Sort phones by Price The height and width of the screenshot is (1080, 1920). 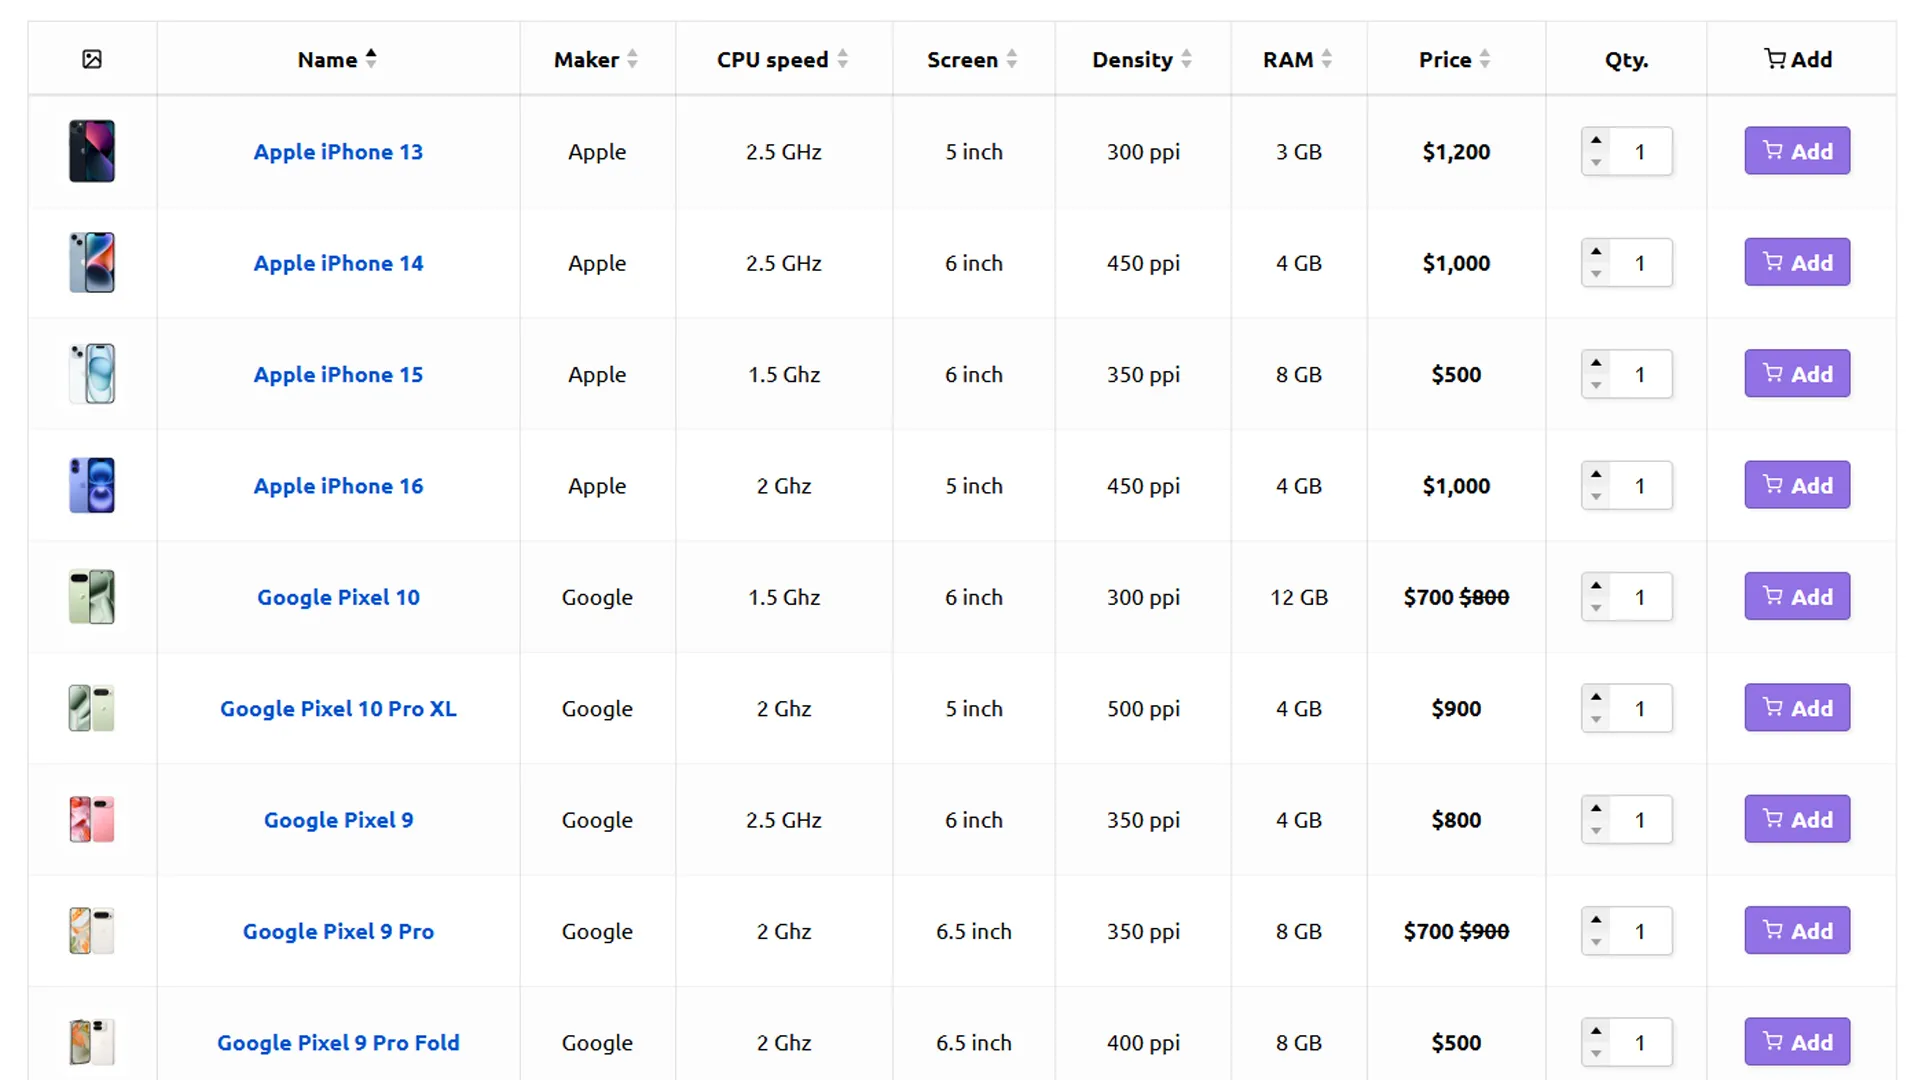coord(1455,59)
